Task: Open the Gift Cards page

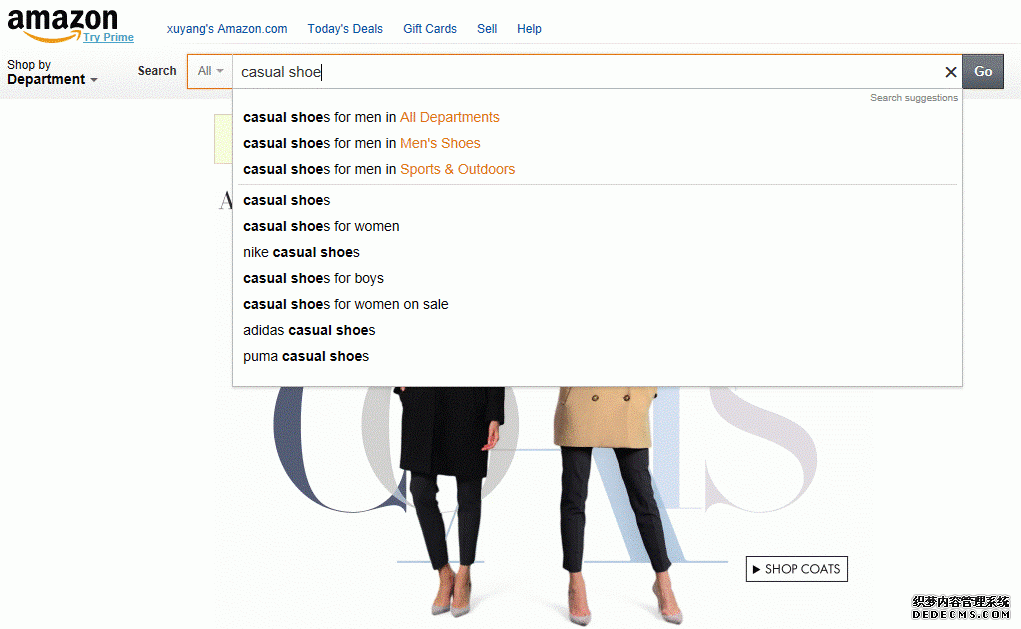Action: (x=430, y=29)
